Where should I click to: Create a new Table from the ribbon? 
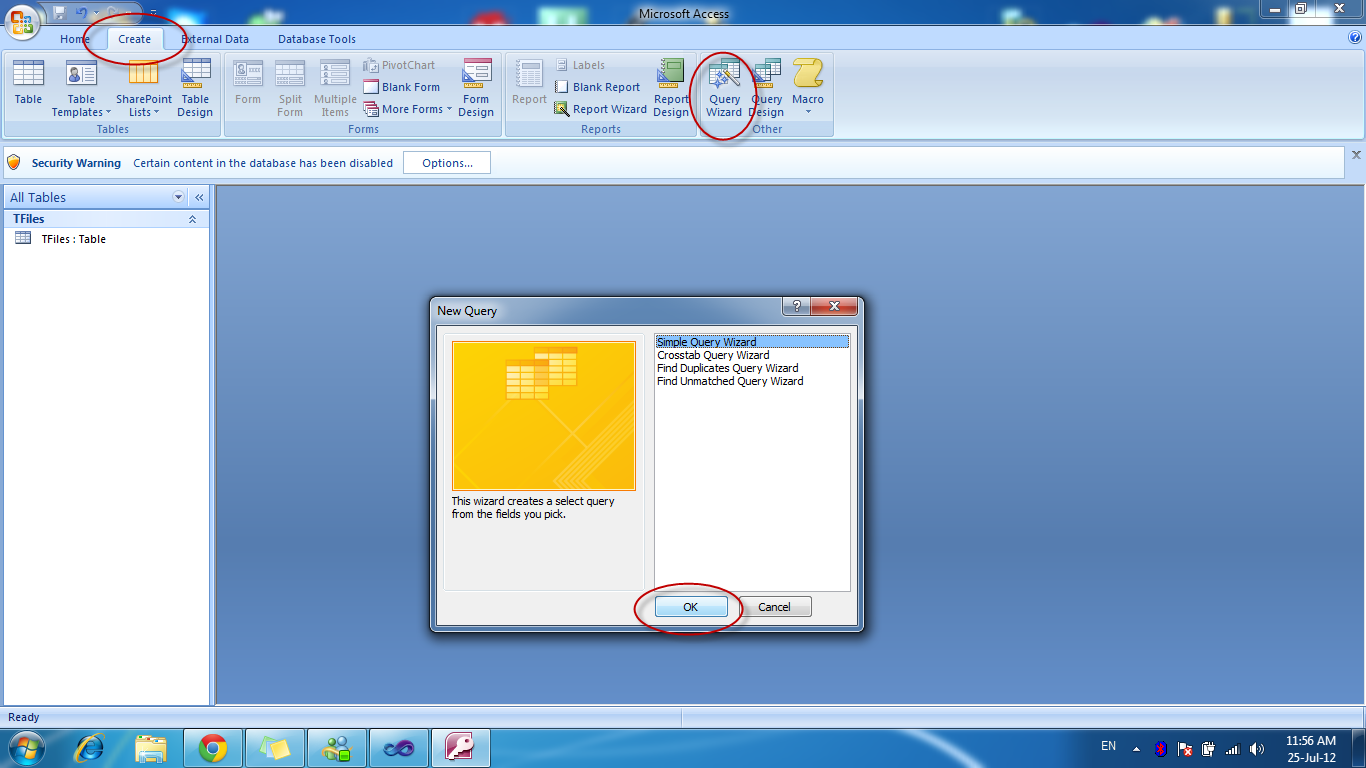[28, 83]
